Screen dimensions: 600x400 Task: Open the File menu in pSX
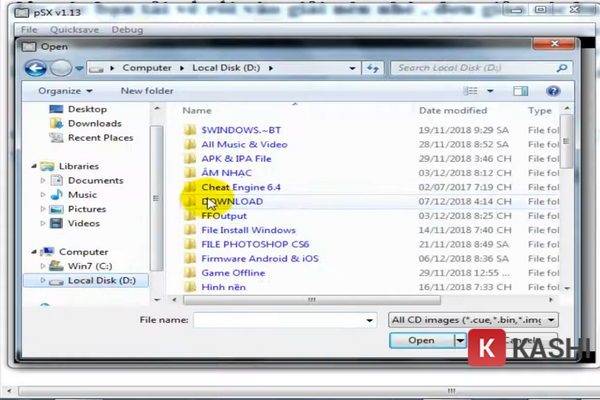(x=28, y=30)
